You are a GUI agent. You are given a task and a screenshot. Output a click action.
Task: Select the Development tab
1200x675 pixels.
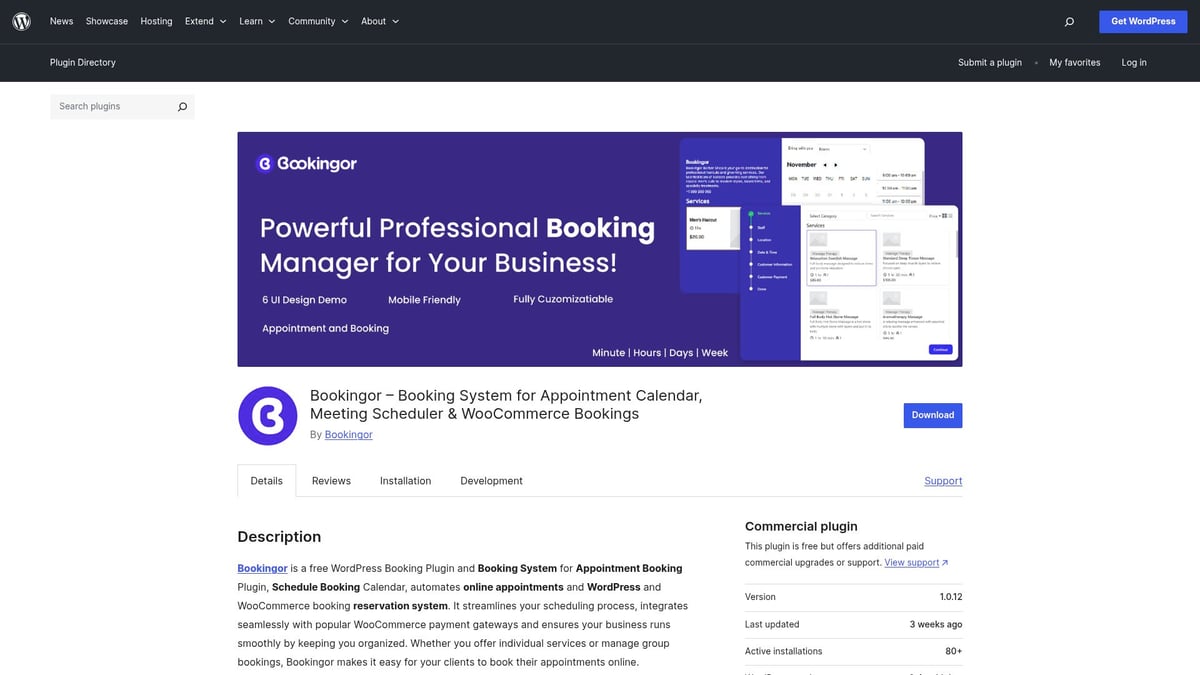pos(491,480)
